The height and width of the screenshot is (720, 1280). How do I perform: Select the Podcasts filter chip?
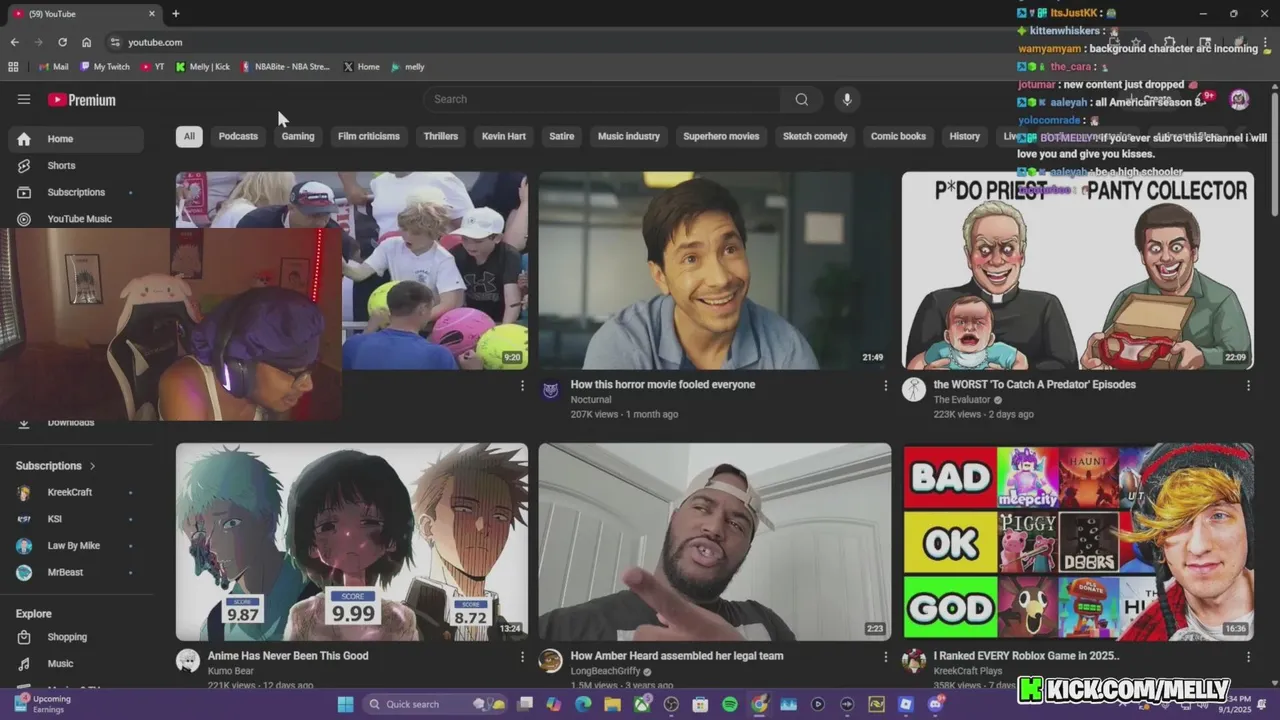tap(238, 136)
